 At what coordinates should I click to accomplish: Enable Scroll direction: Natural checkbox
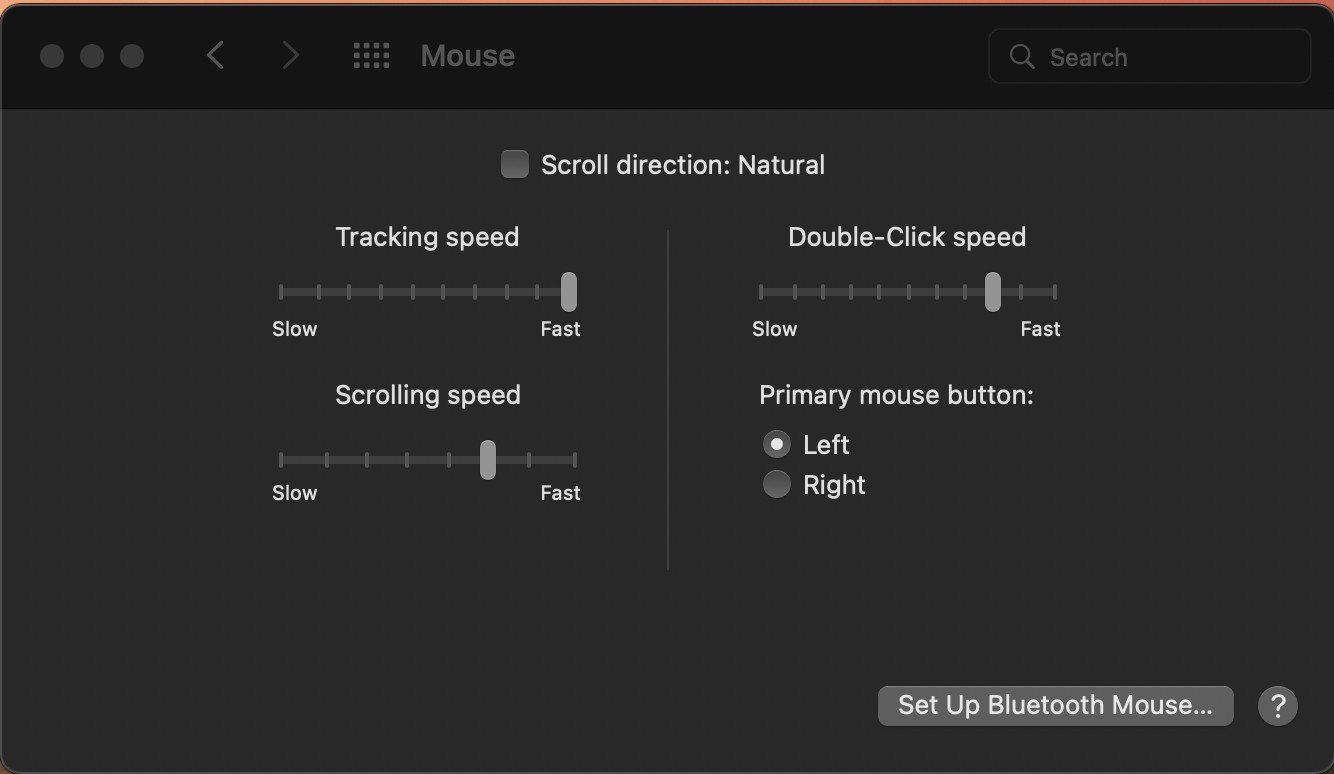515,164
